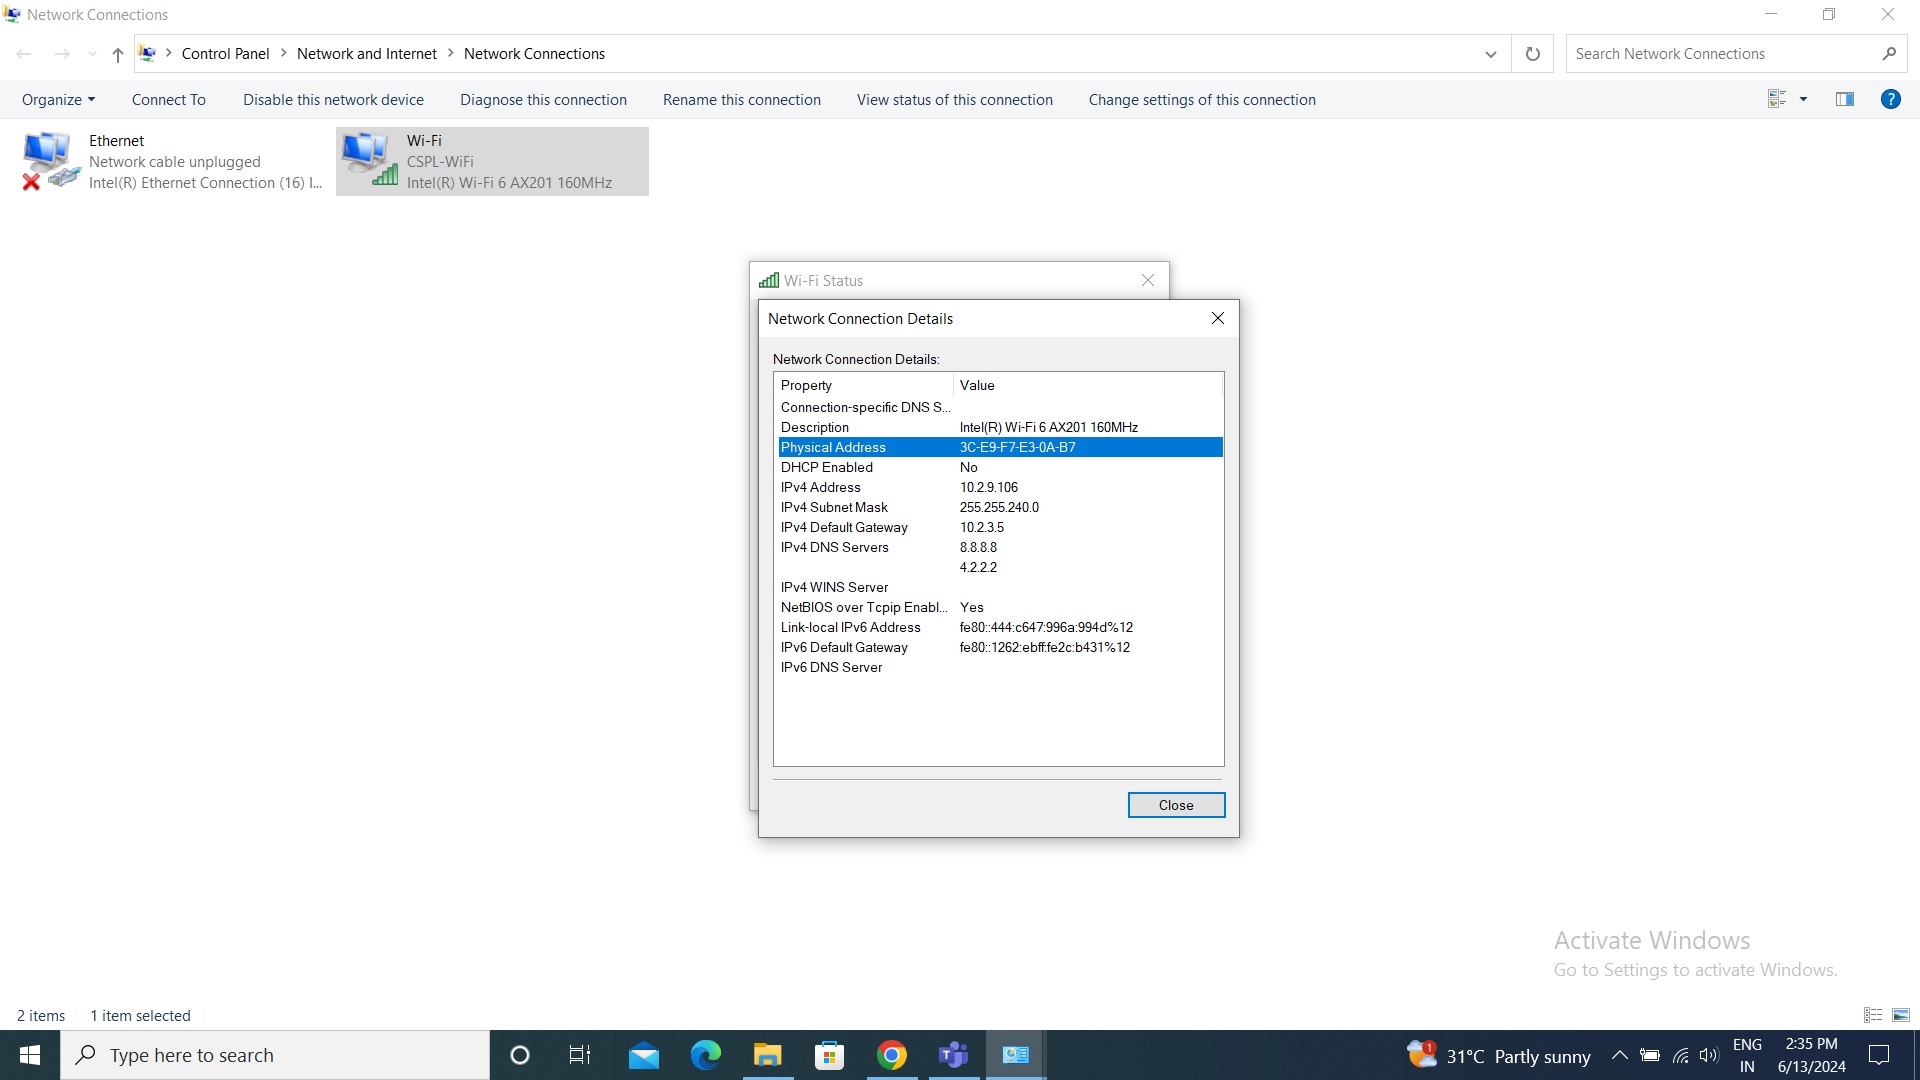The width and height of the screenshot is (1920, 1080).
Task: Close Network Connection Details with X
Action: [x=1217, y=318]
